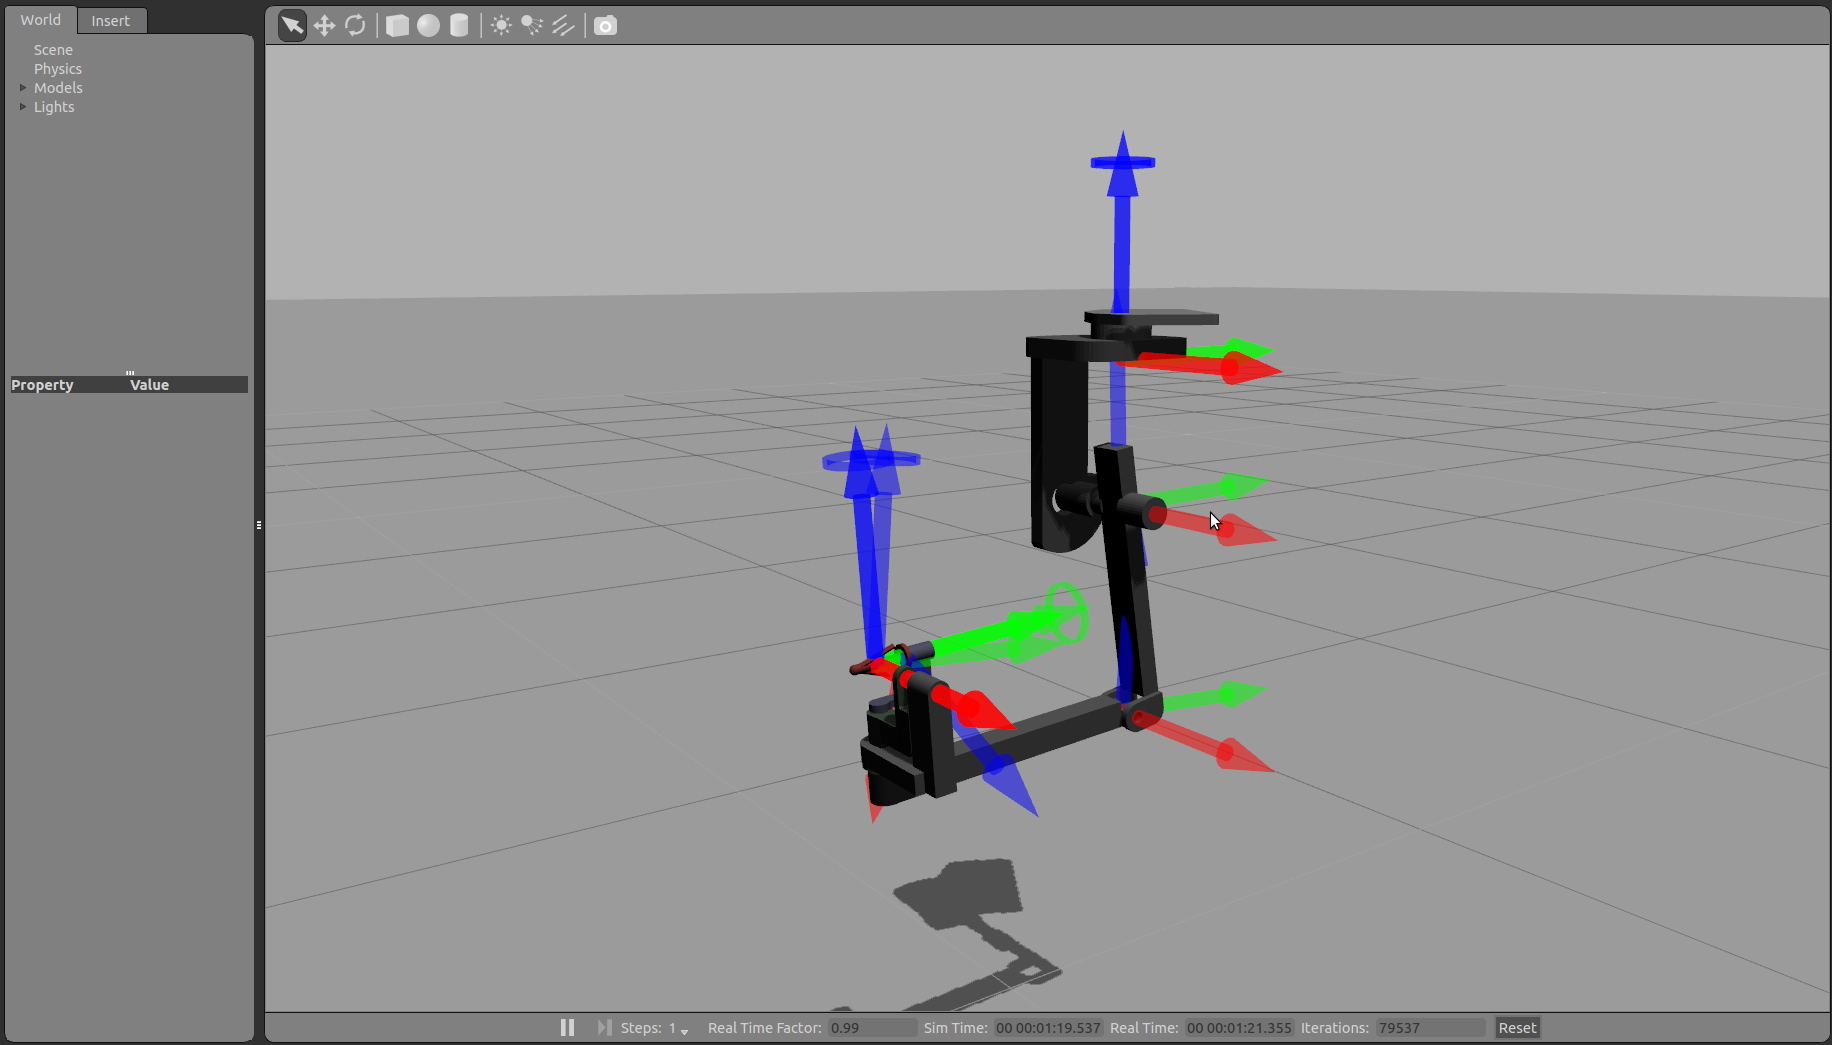Select the Models tree item

pyautogui.click(x=58, y=88)
